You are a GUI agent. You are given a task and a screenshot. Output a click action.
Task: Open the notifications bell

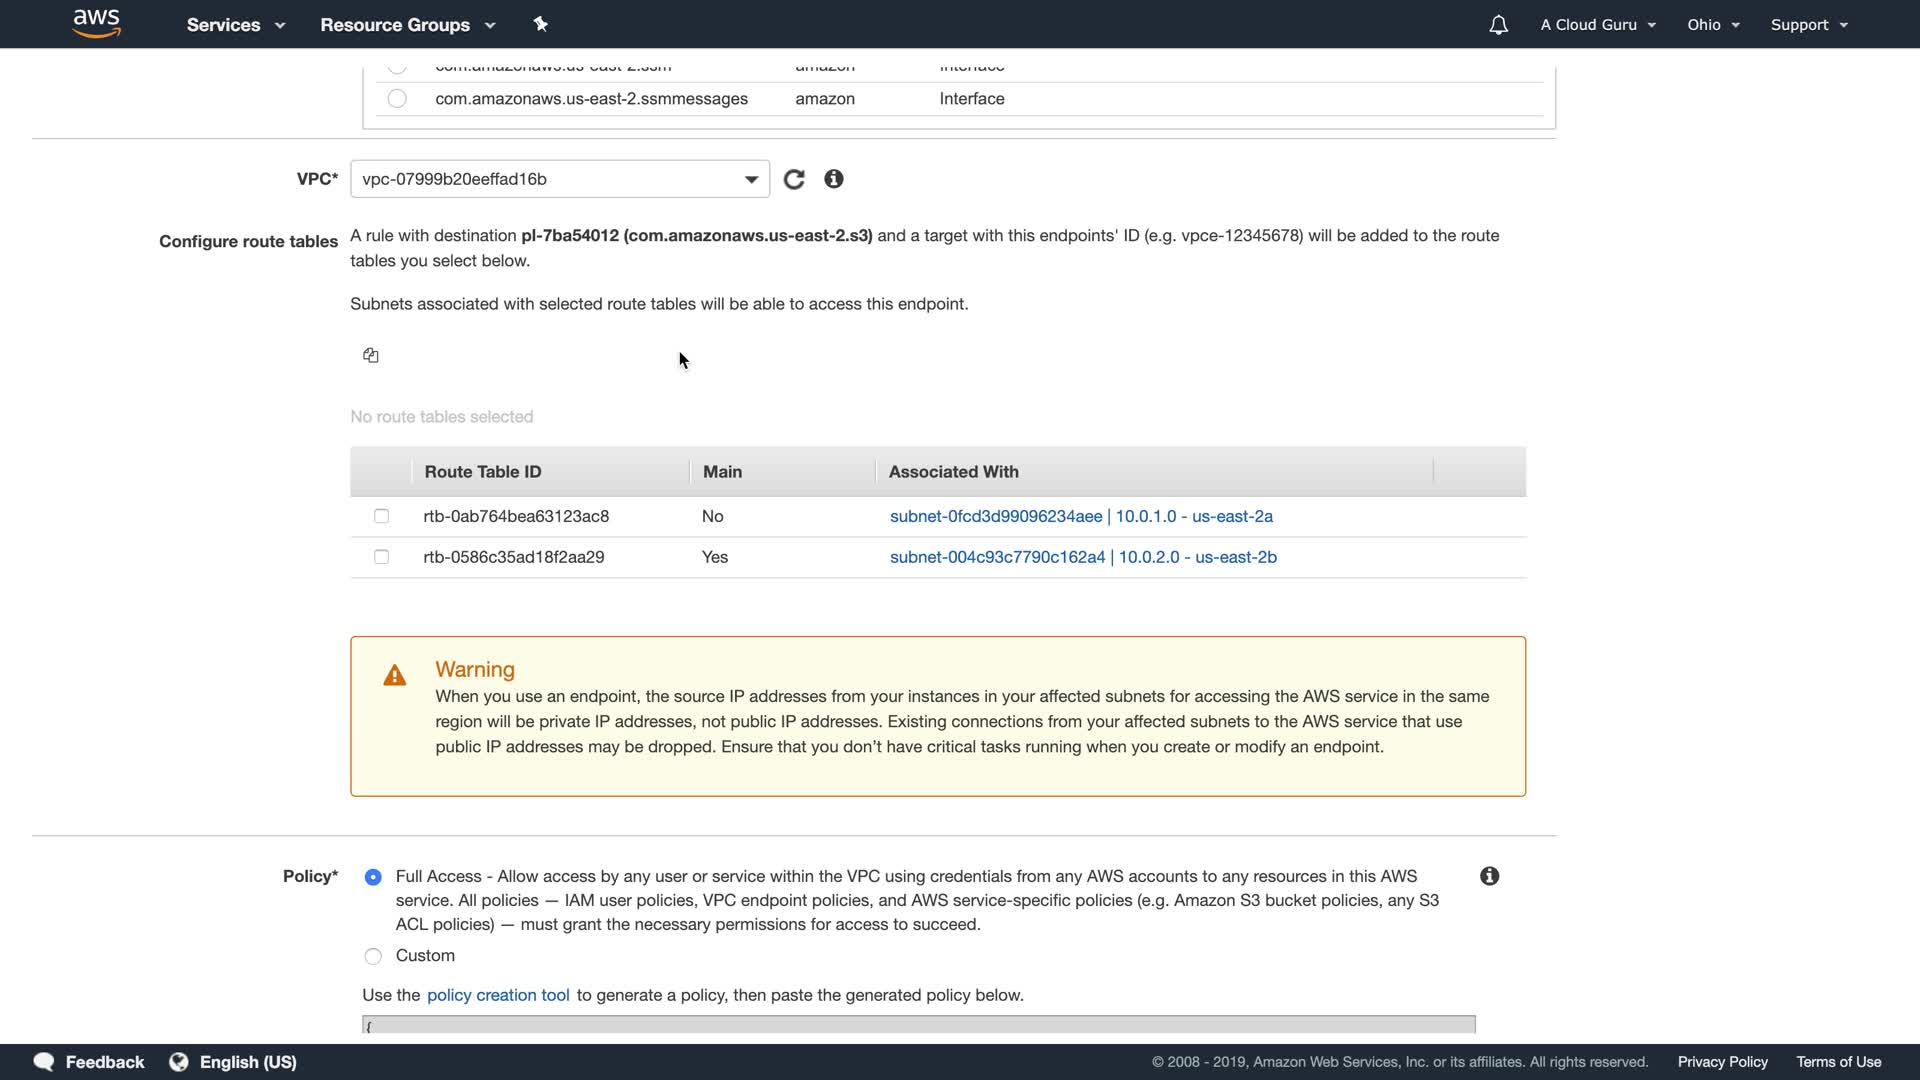[1498, 25]
